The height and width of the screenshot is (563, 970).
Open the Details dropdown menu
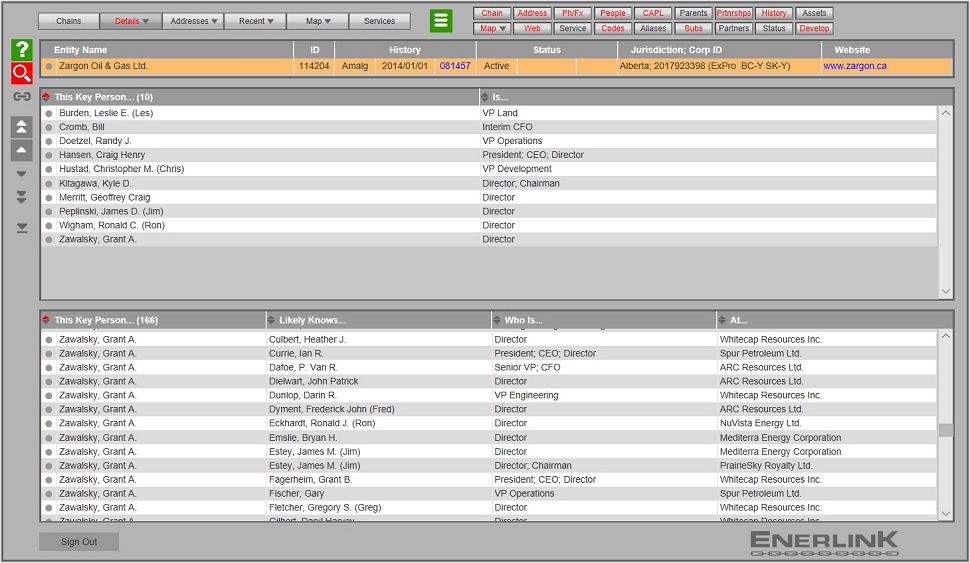(x=131, y=21)
